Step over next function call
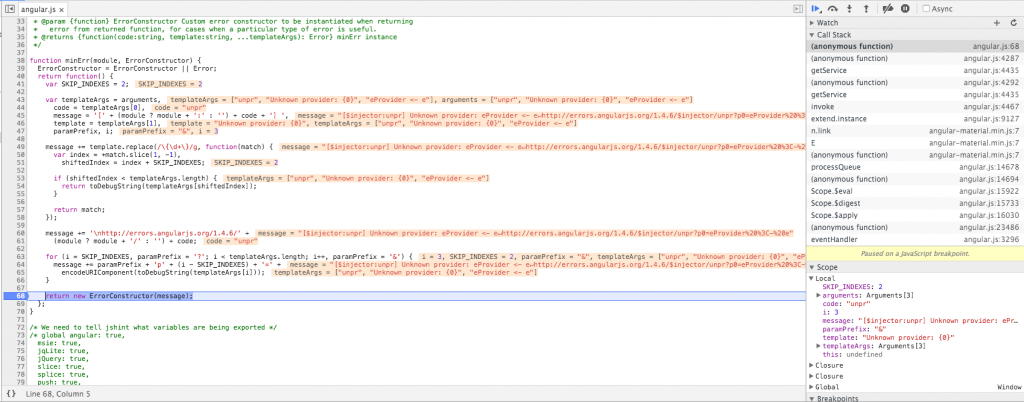The width and height of the screenshot is (1024, 402). tap(833, 8)
